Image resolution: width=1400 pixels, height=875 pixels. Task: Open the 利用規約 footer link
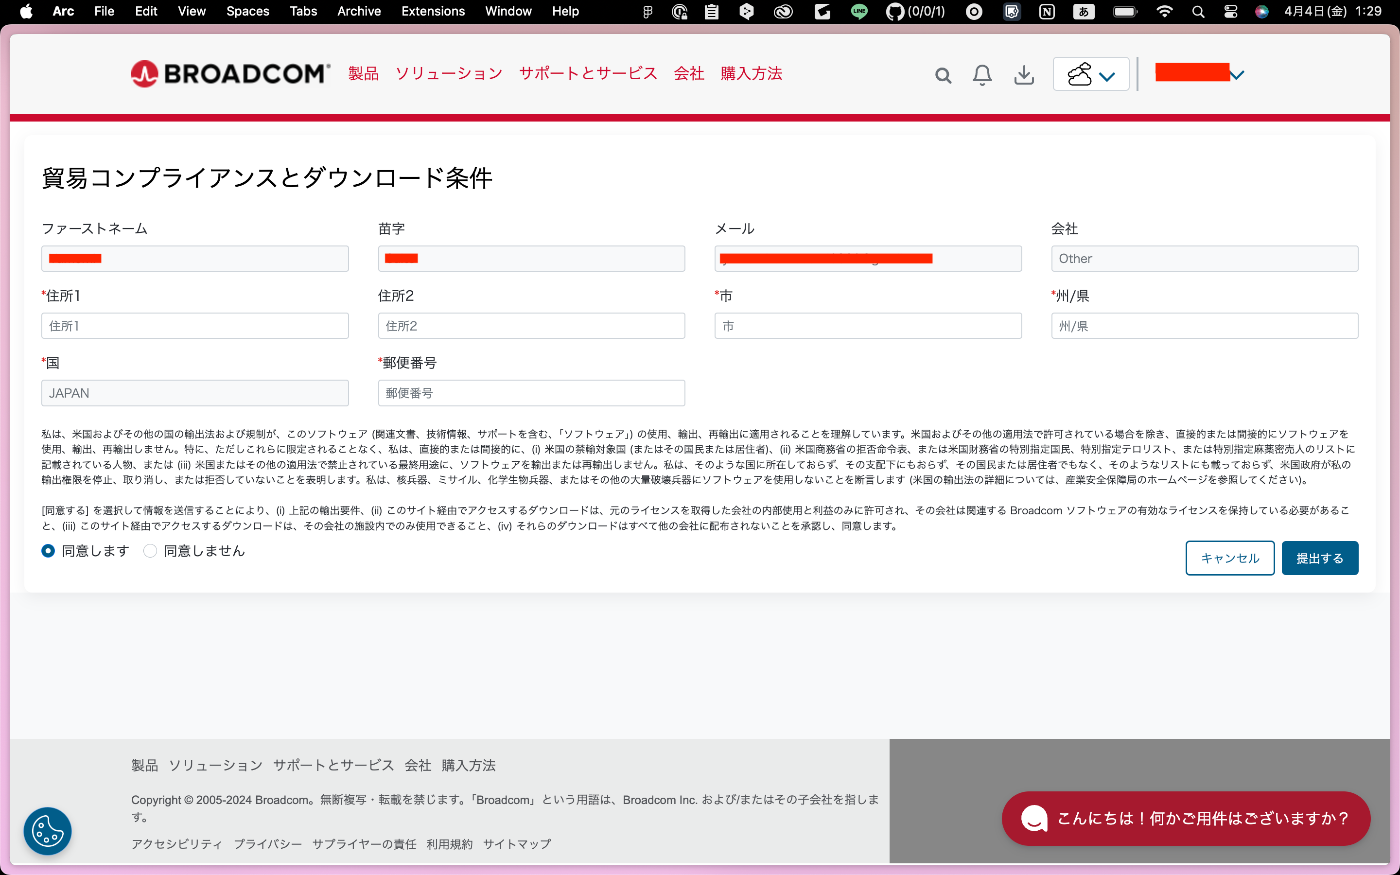449,844
